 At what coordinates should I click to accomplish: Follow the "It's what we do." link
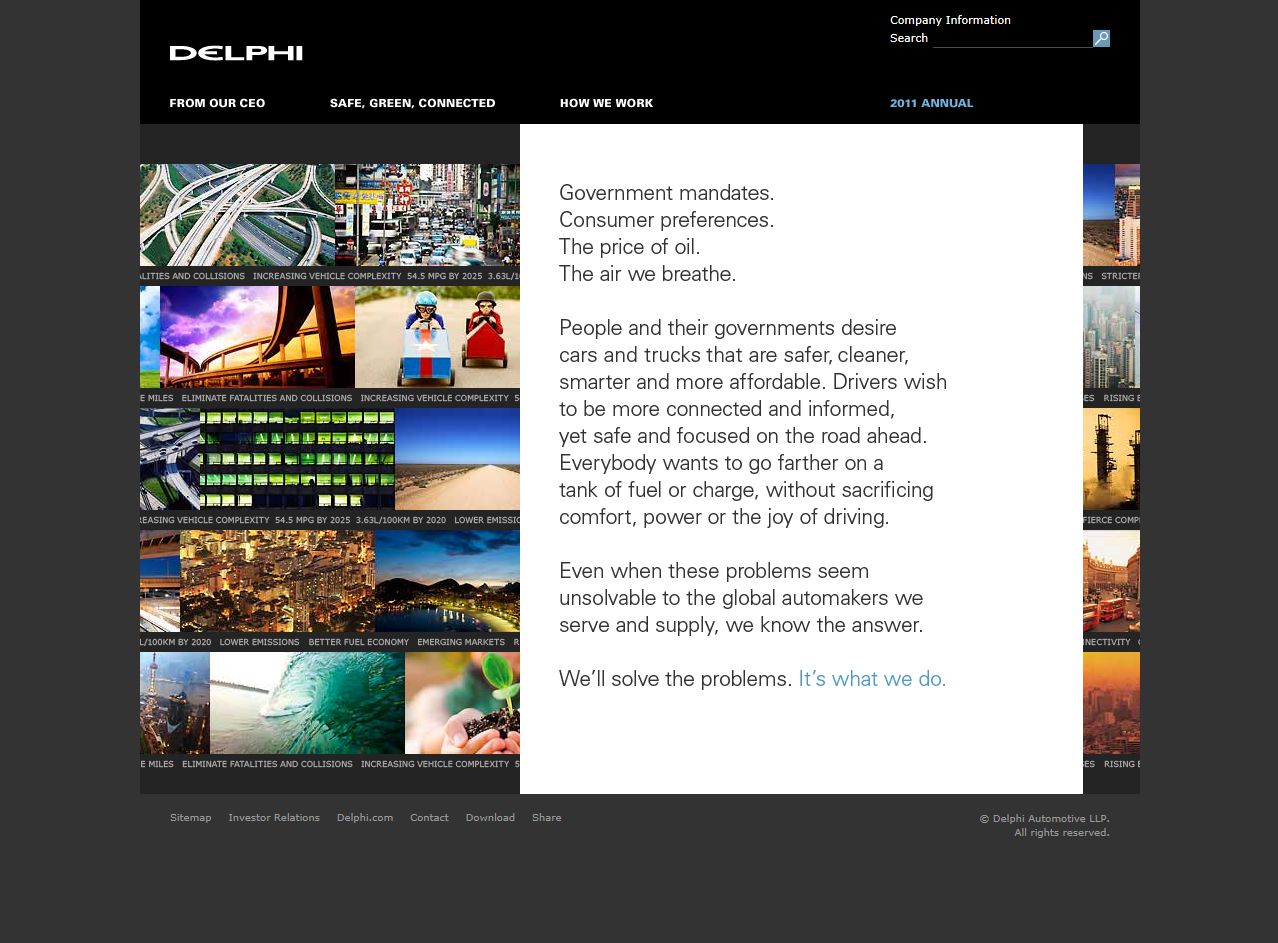[x=871, y=679]
